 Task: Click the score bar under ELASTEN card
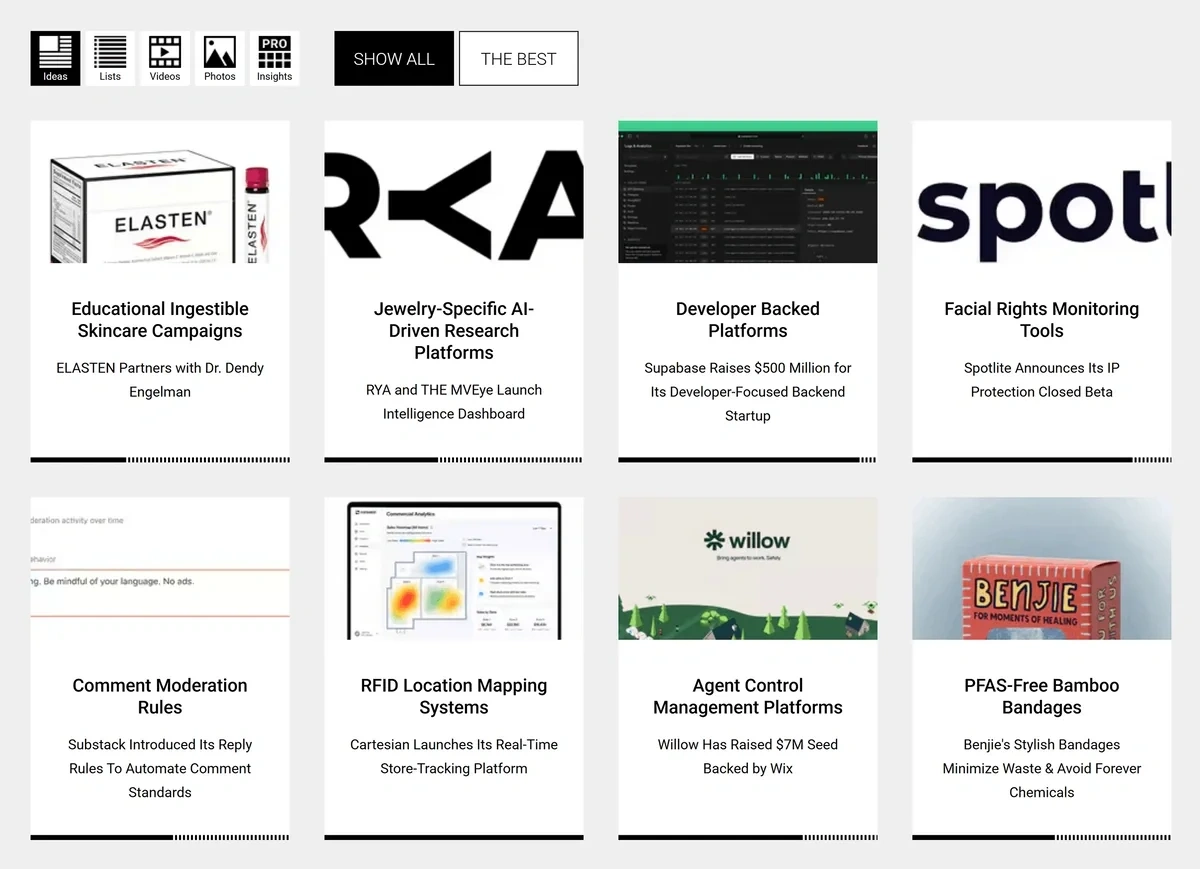click(x=160, y=460)
